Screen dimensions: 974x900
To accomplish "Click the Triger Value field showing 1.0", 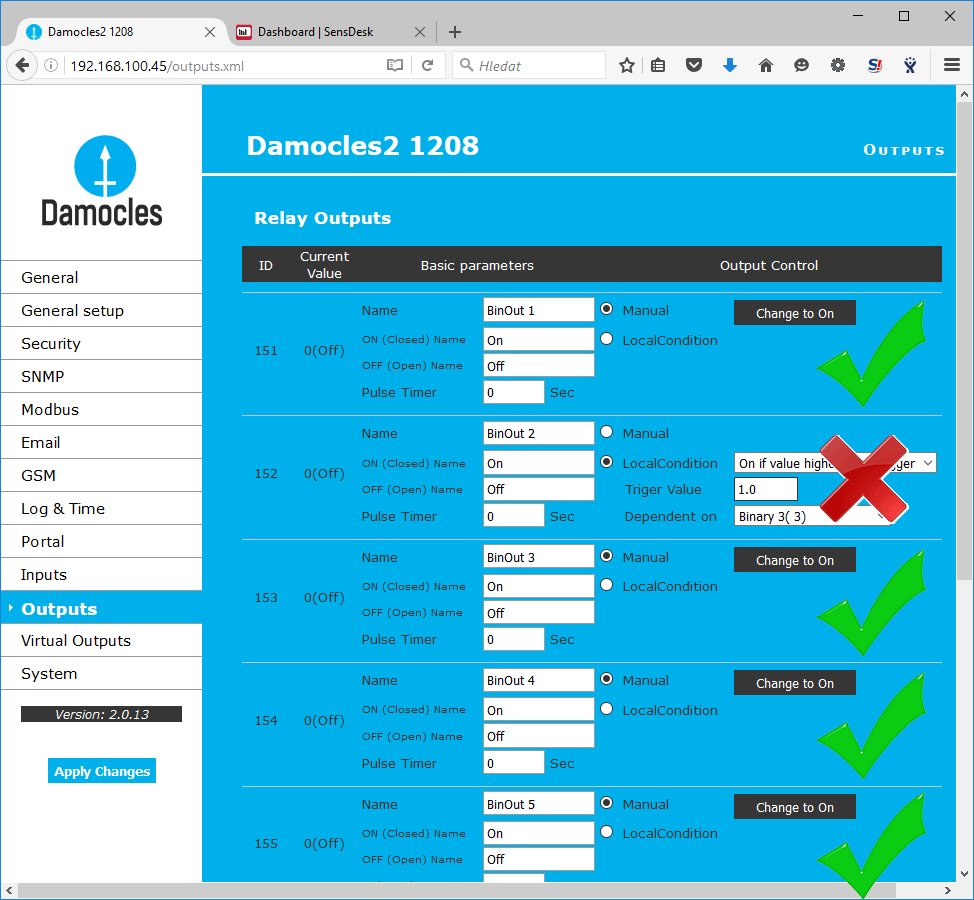I will point(765,489).
